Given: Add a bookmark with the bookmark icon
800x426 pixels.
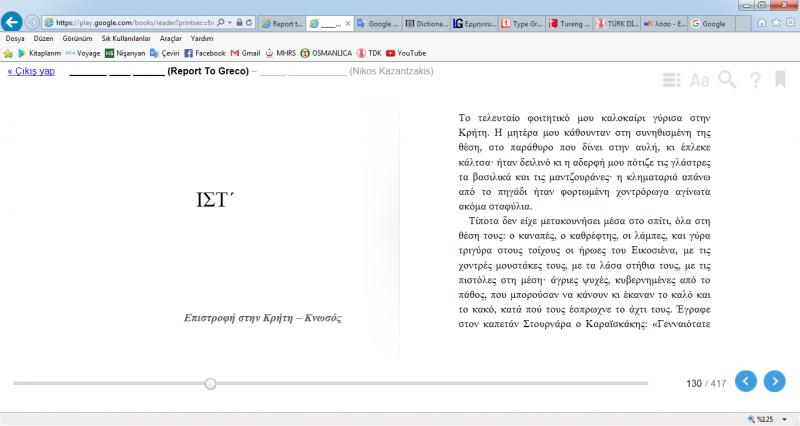Looking at the screenshot, I should click(x=780, y=79).
